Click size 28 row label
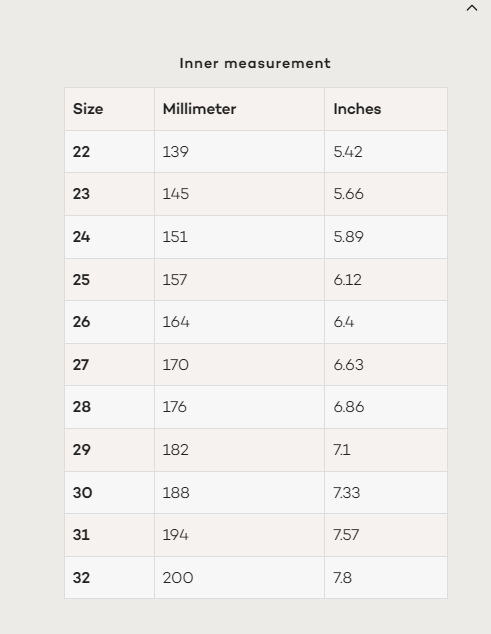The image size is (491, 634). coord(82,407)
